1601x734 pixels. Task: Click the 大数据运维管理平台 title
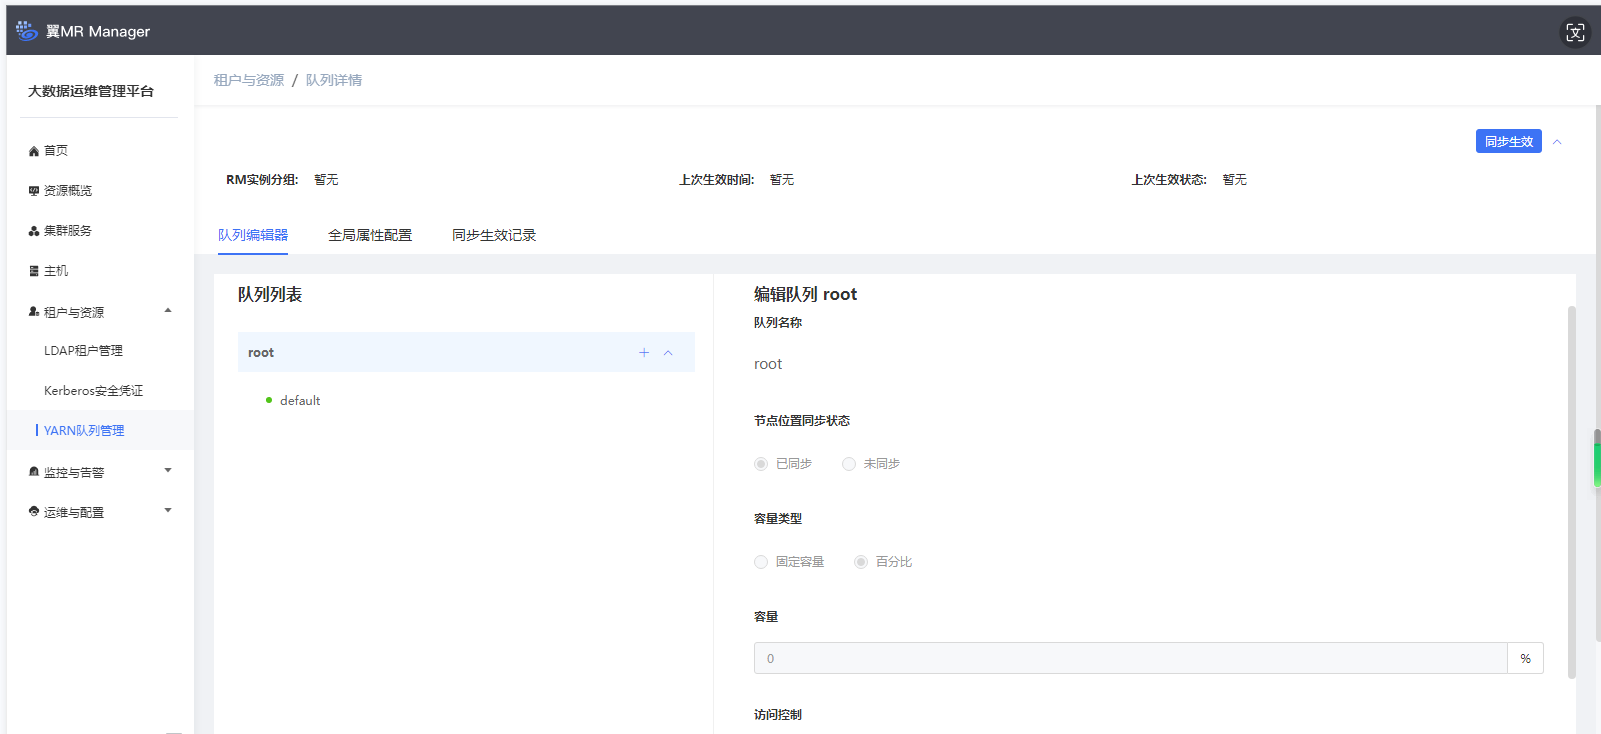coord(91,91)
